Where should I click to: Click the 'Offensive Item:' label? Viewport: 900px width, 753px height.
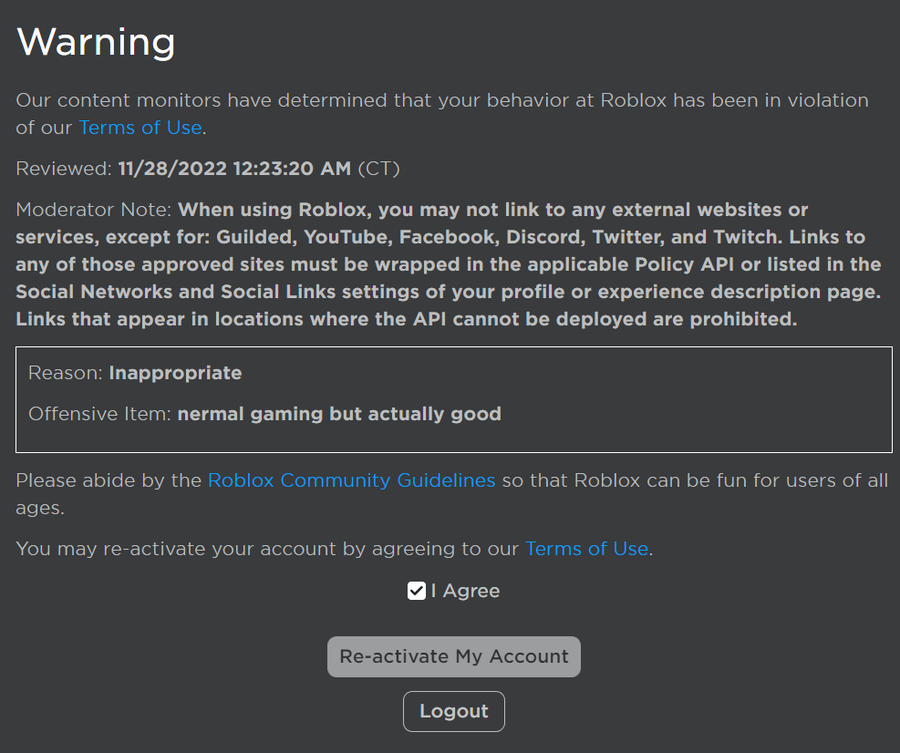click(100, 414)
